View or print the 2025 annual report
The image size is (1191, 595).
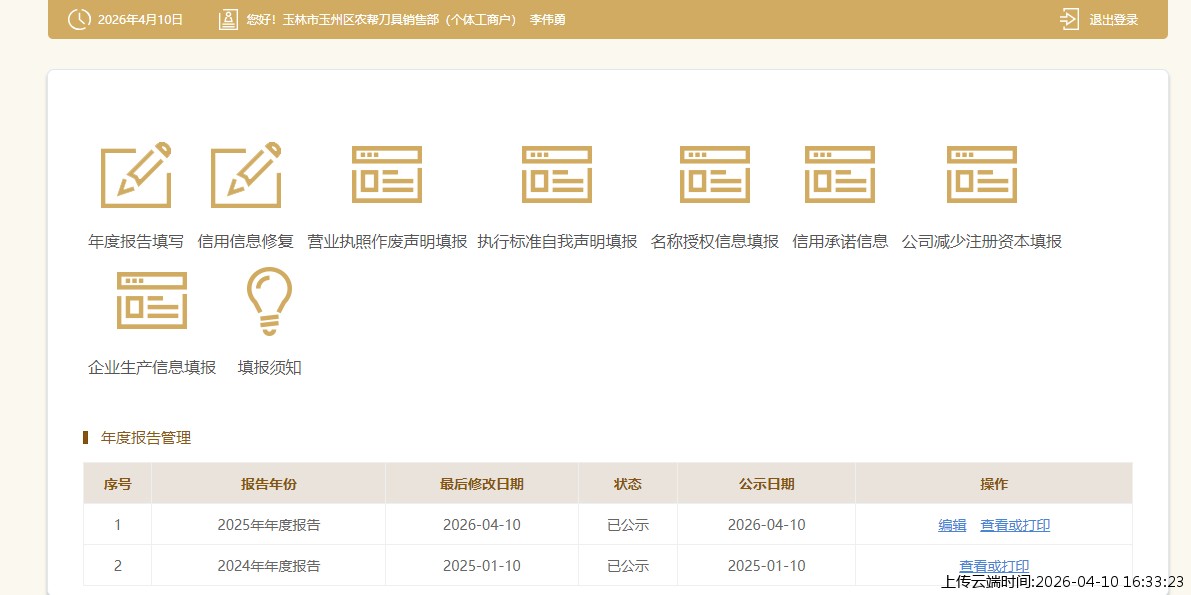[1015, 525]
